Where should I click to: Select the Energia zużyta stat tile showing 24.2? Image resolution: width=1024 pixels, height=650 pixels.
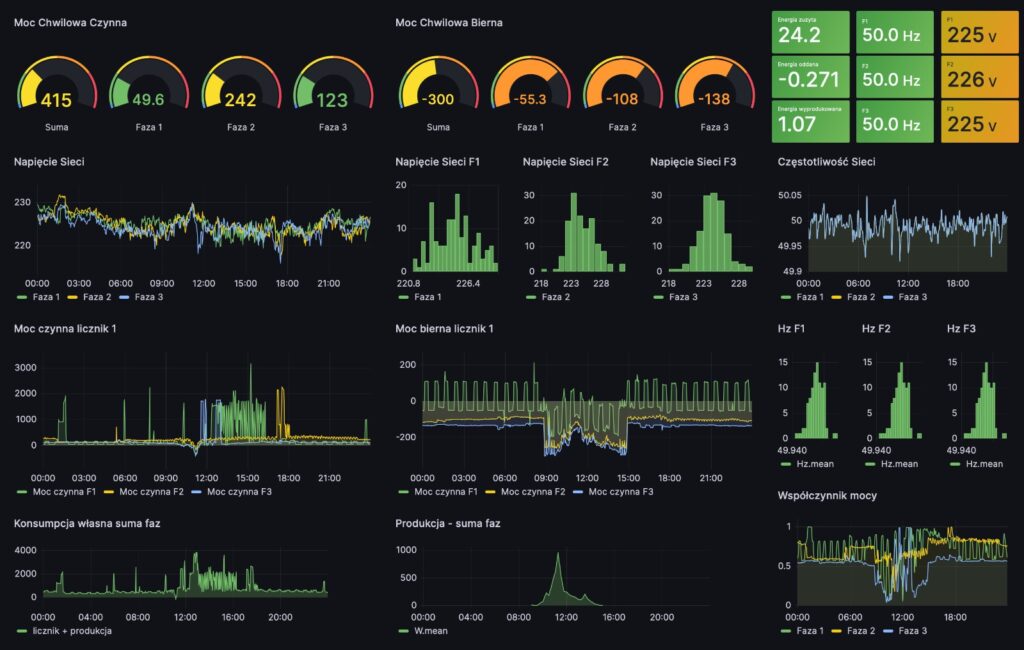[x=811, y=32]
